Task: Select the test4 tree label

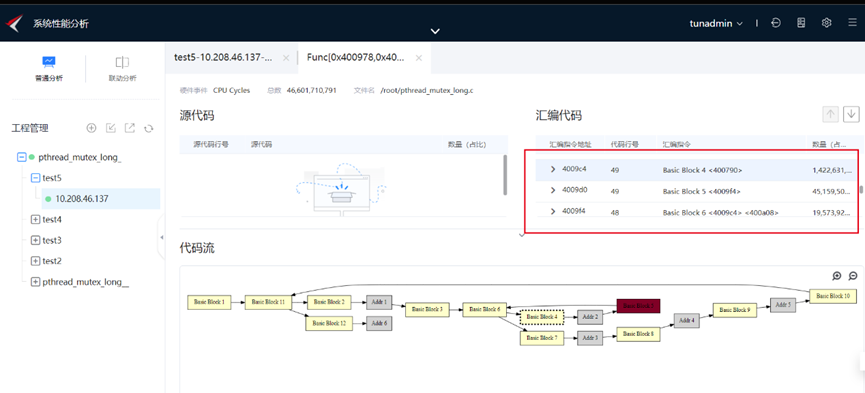Action: pos(52,219)
